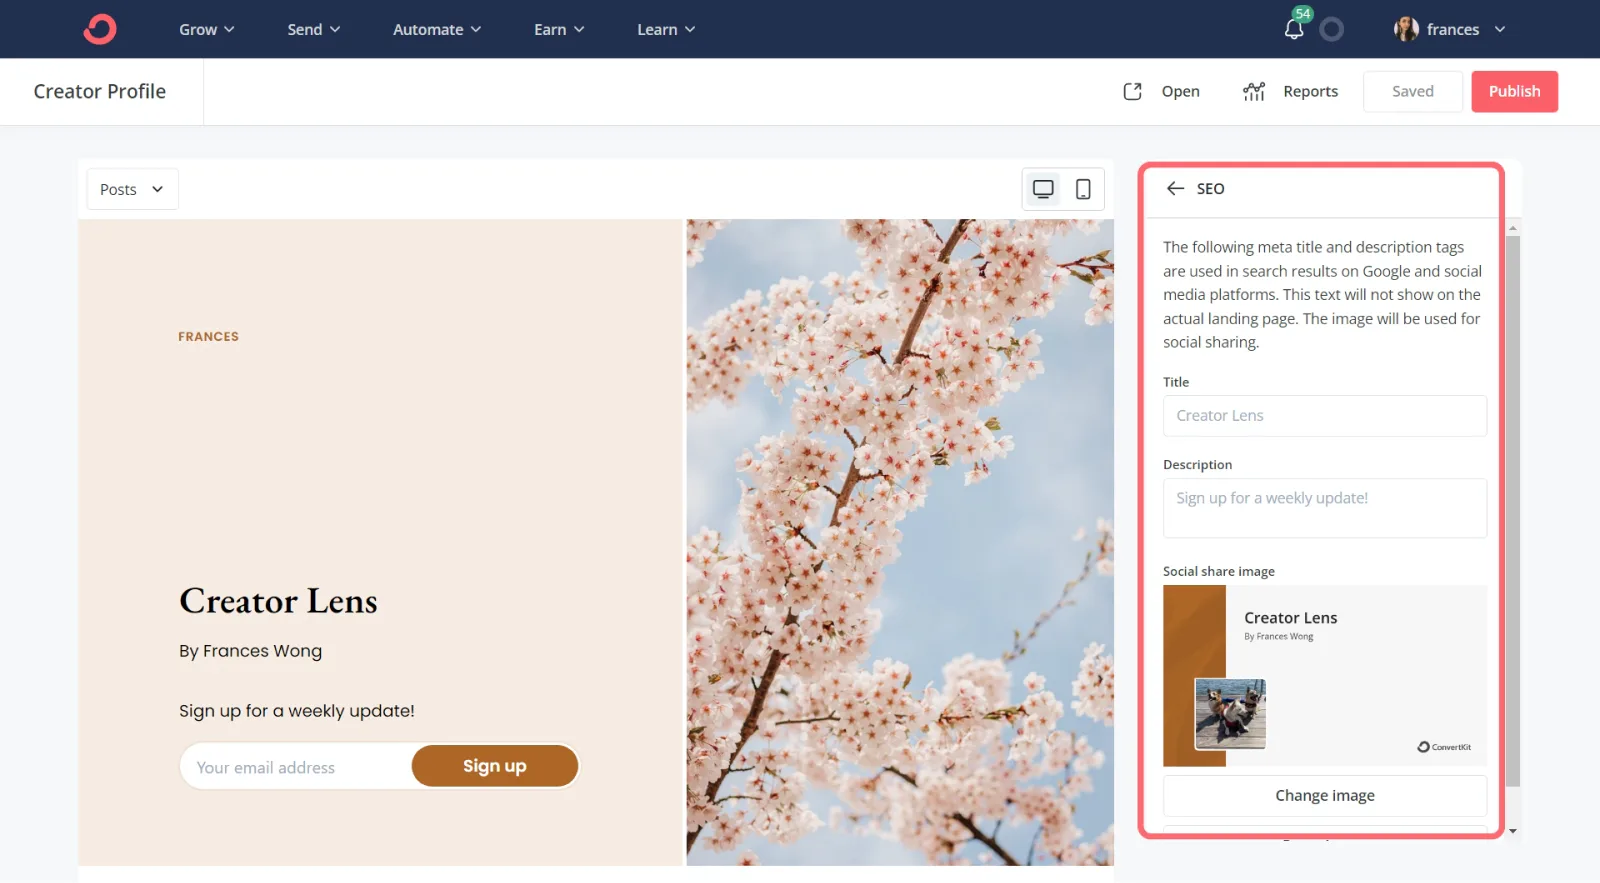1600x883 pixels.
Task: Click the circular status icon beside the bell
Action: 1331,30
